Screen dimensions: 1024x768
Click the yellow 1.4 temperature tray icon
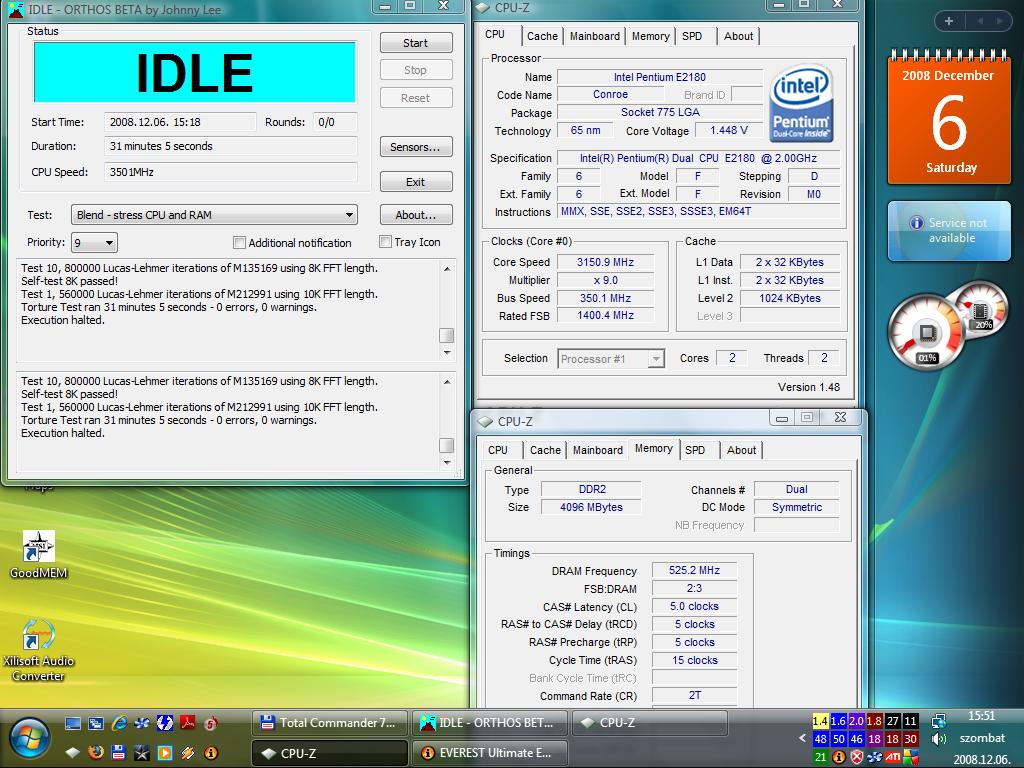820,721
